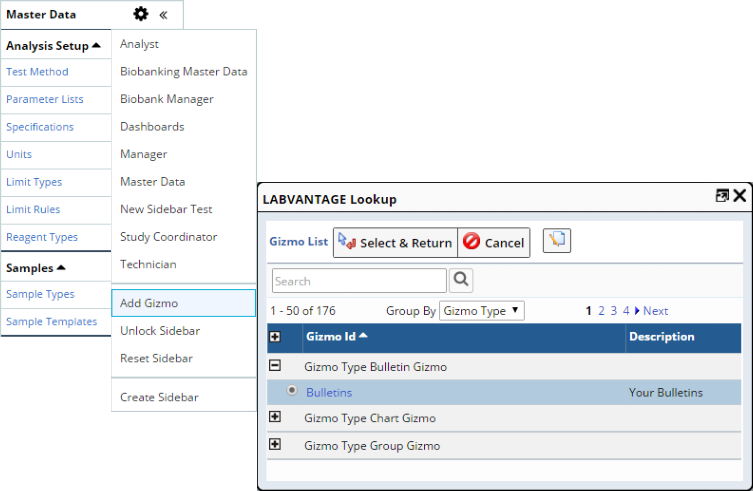Choose Dashboards menu entry

point(152,126)
